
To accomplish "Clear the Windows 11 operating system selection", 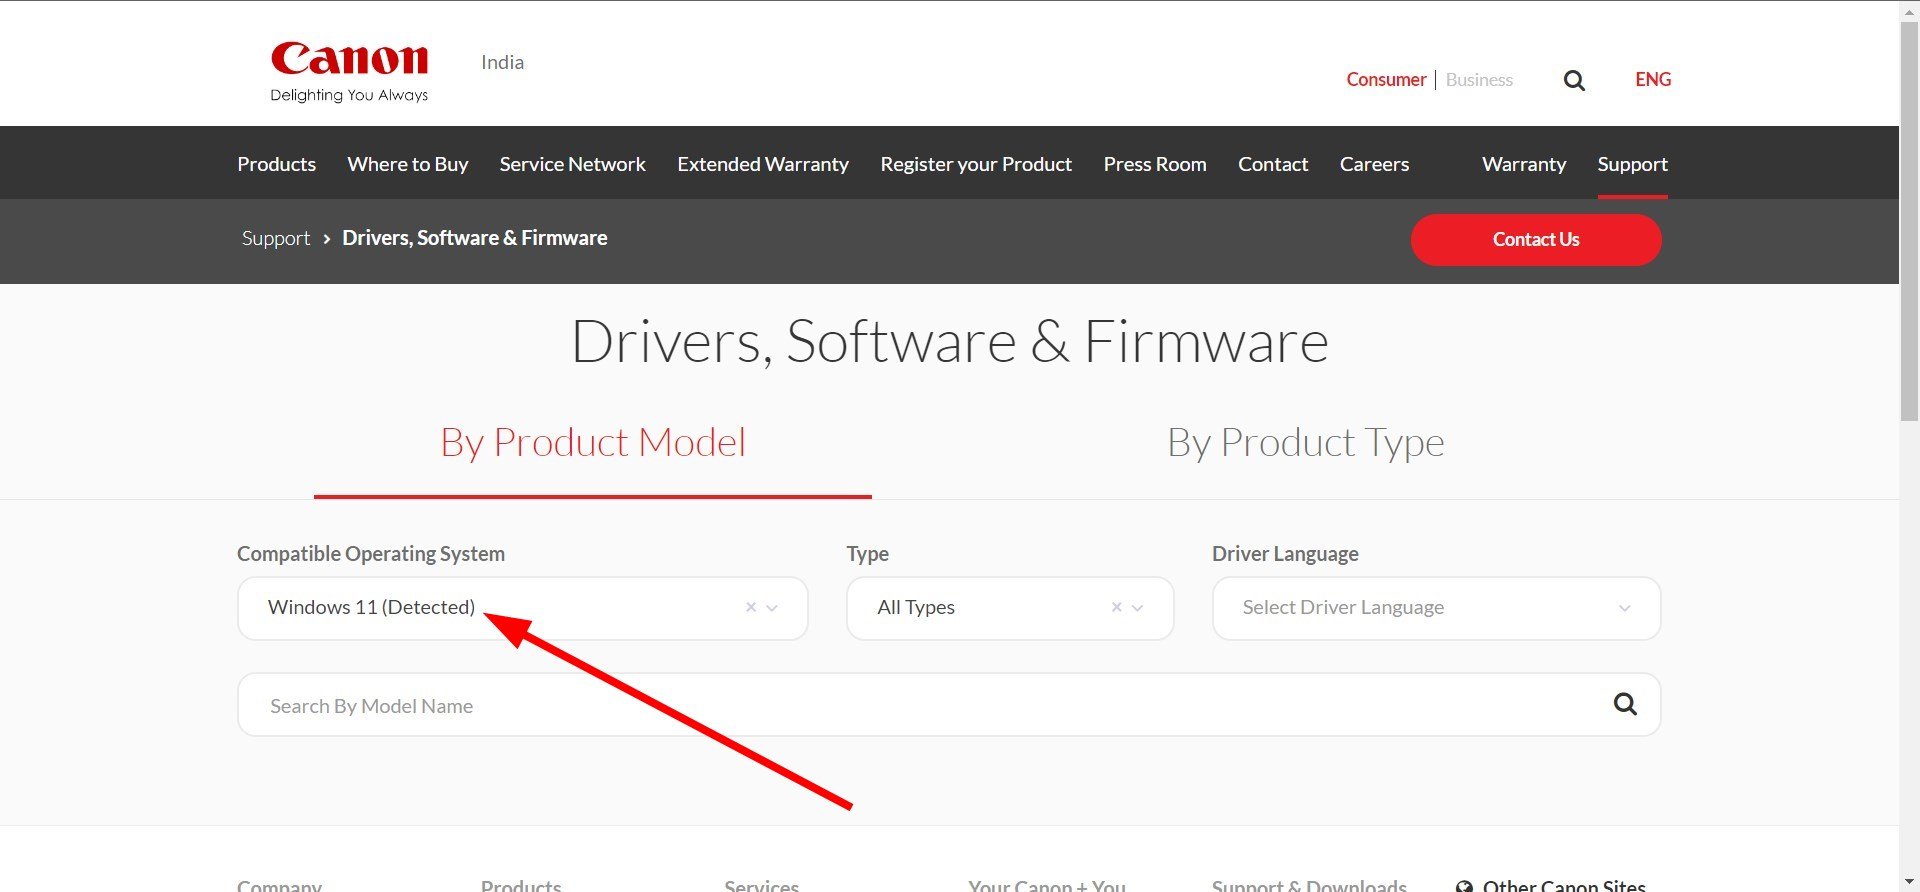I will [x=751, y=607].
